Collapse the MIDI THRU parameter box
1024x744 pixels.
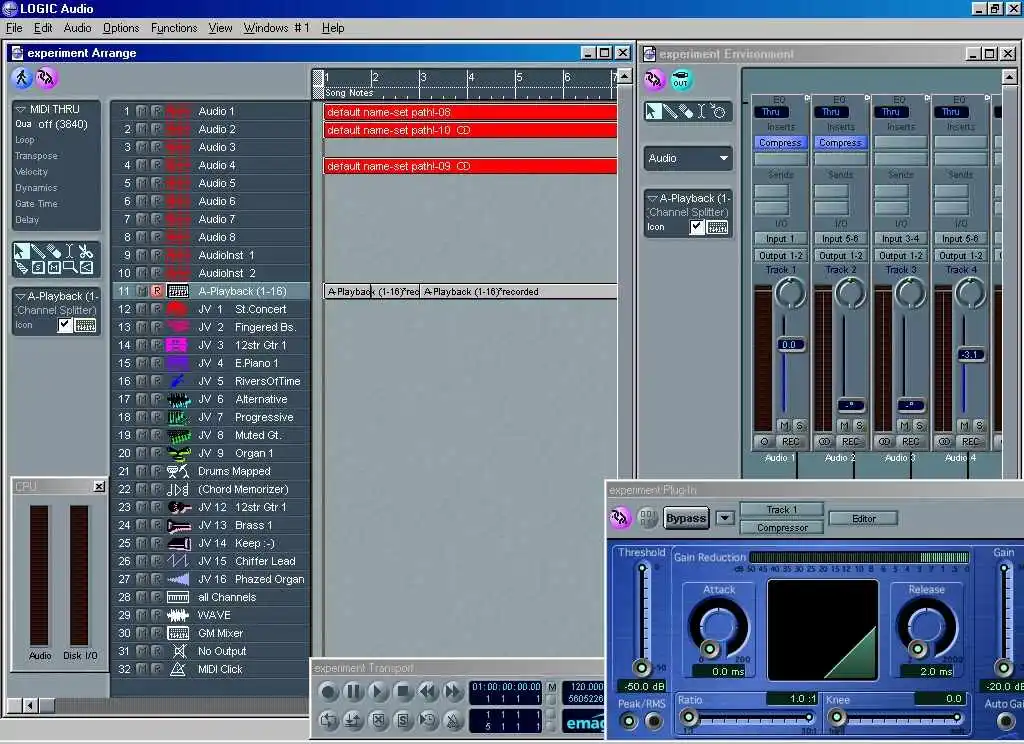20,109
